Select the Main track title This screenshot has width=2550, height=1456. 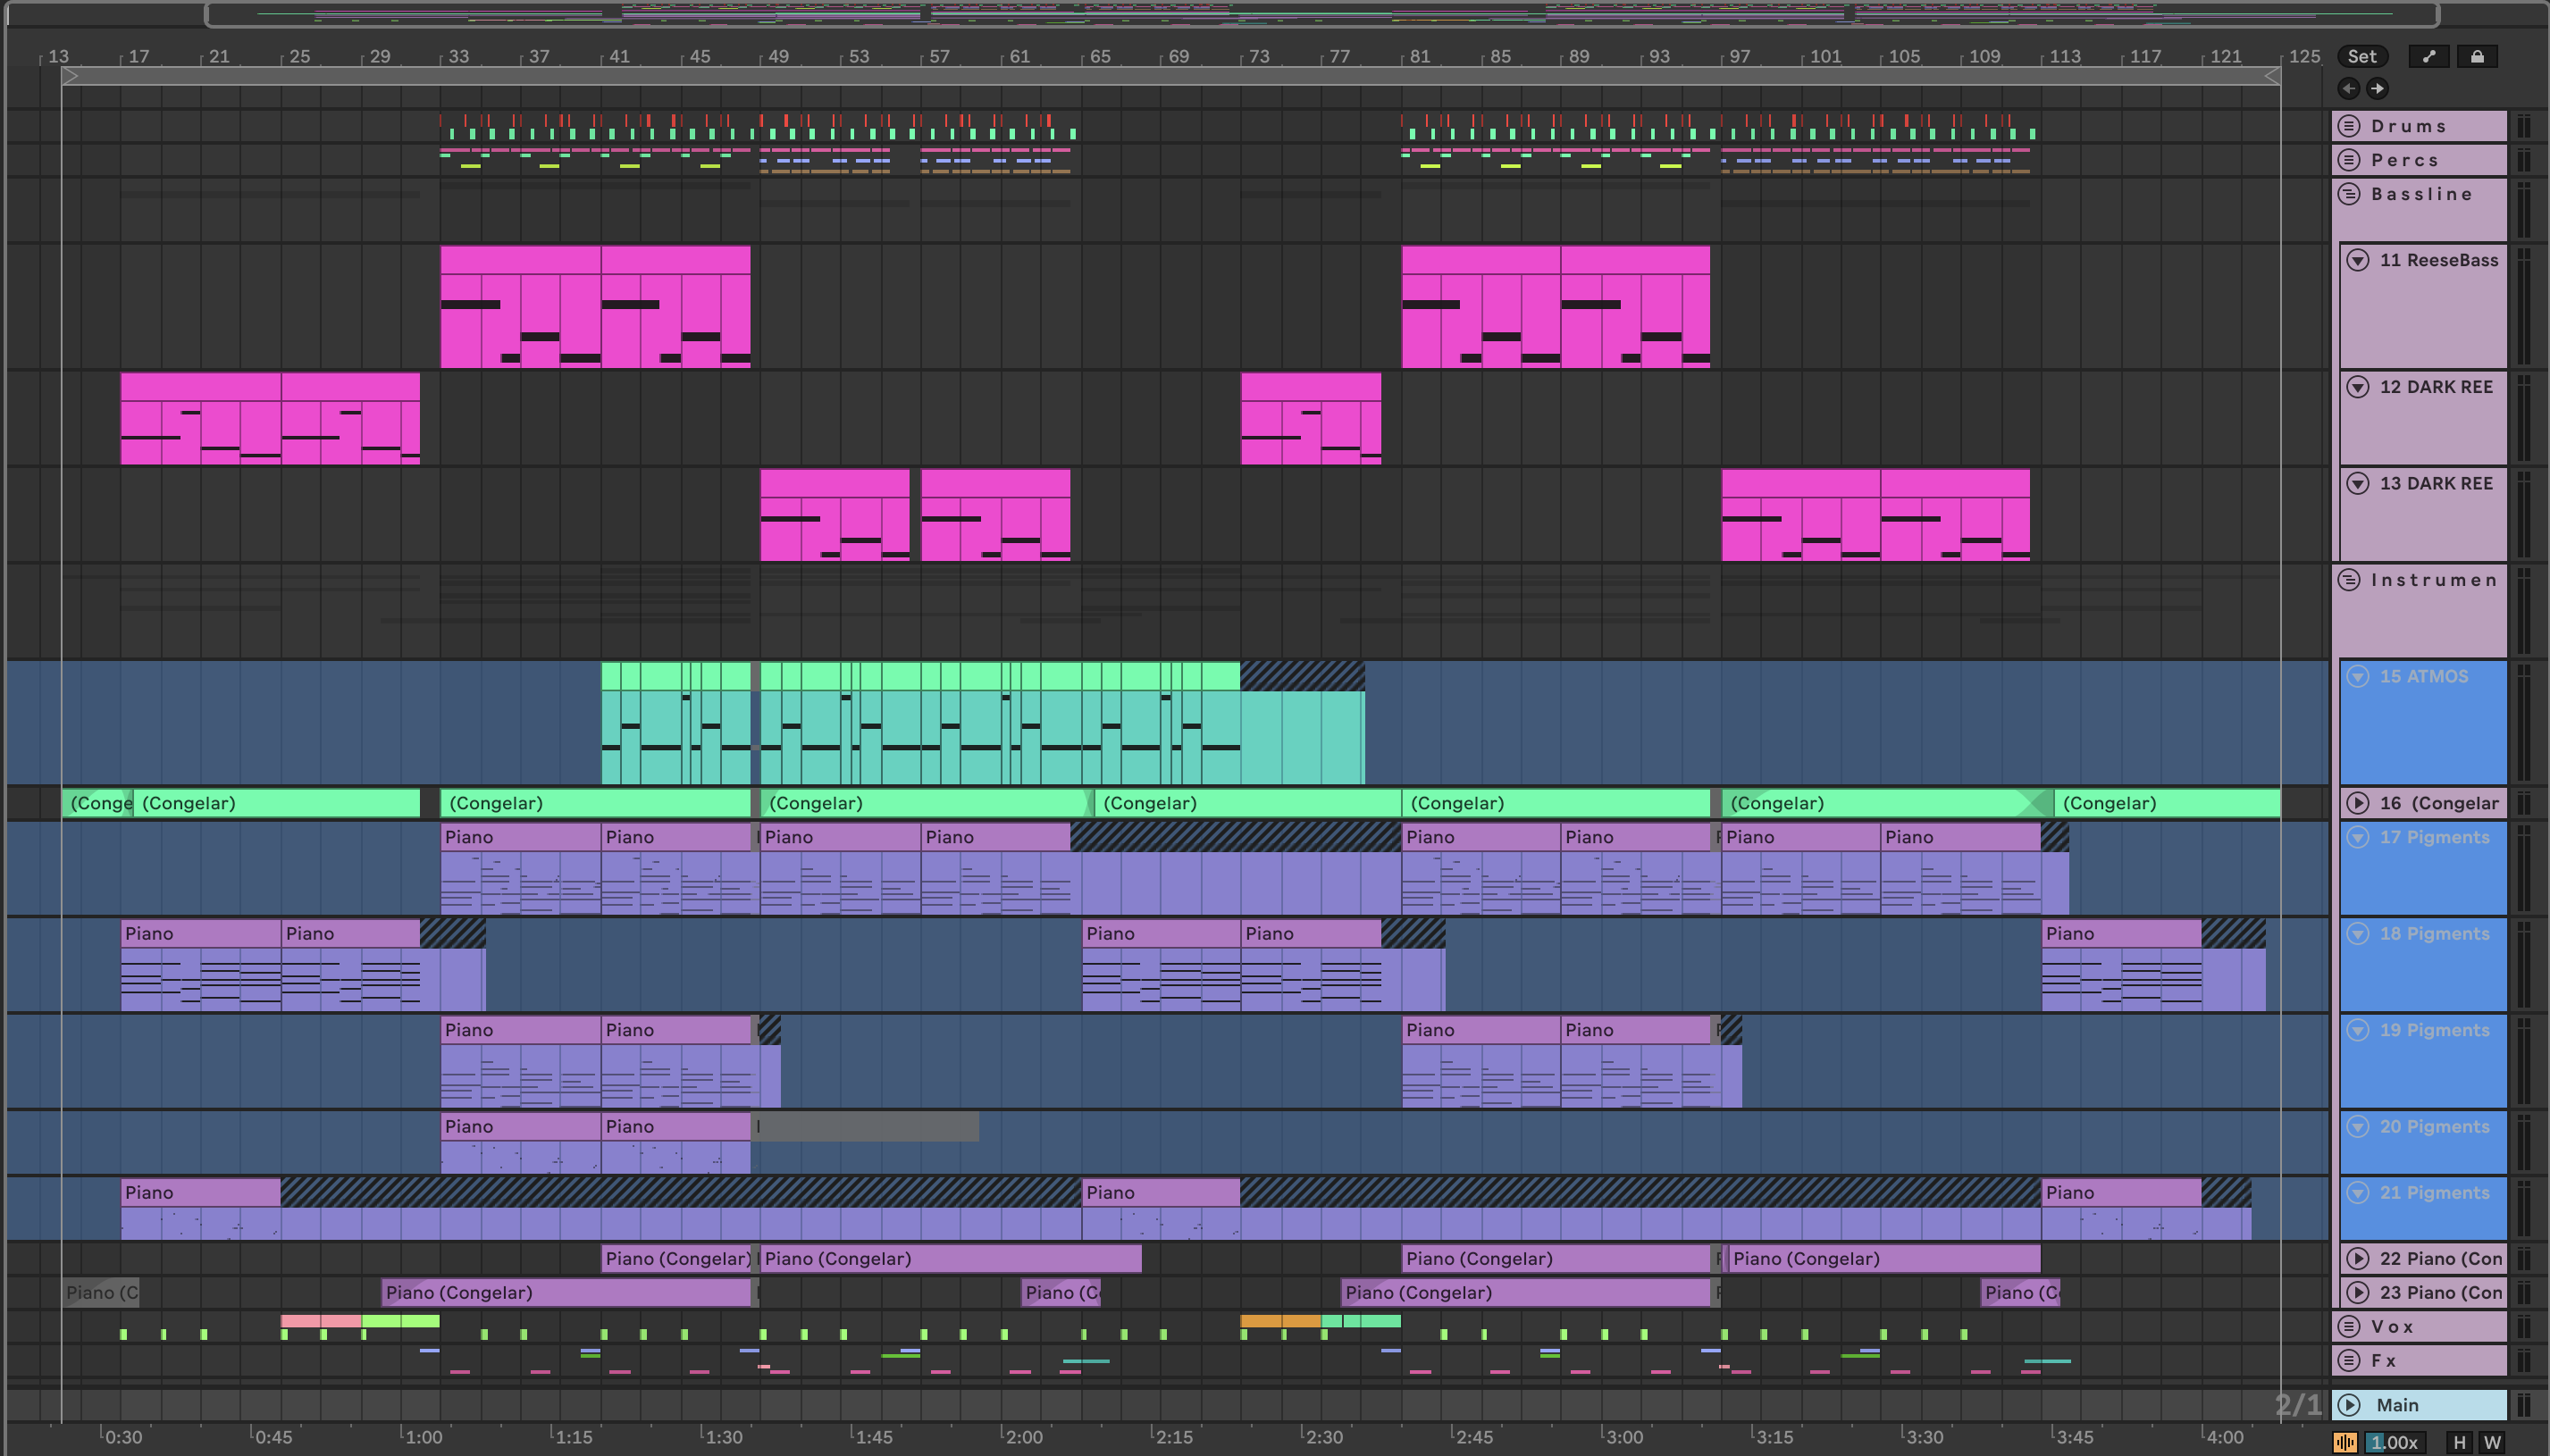(x=2398, y=1405)
